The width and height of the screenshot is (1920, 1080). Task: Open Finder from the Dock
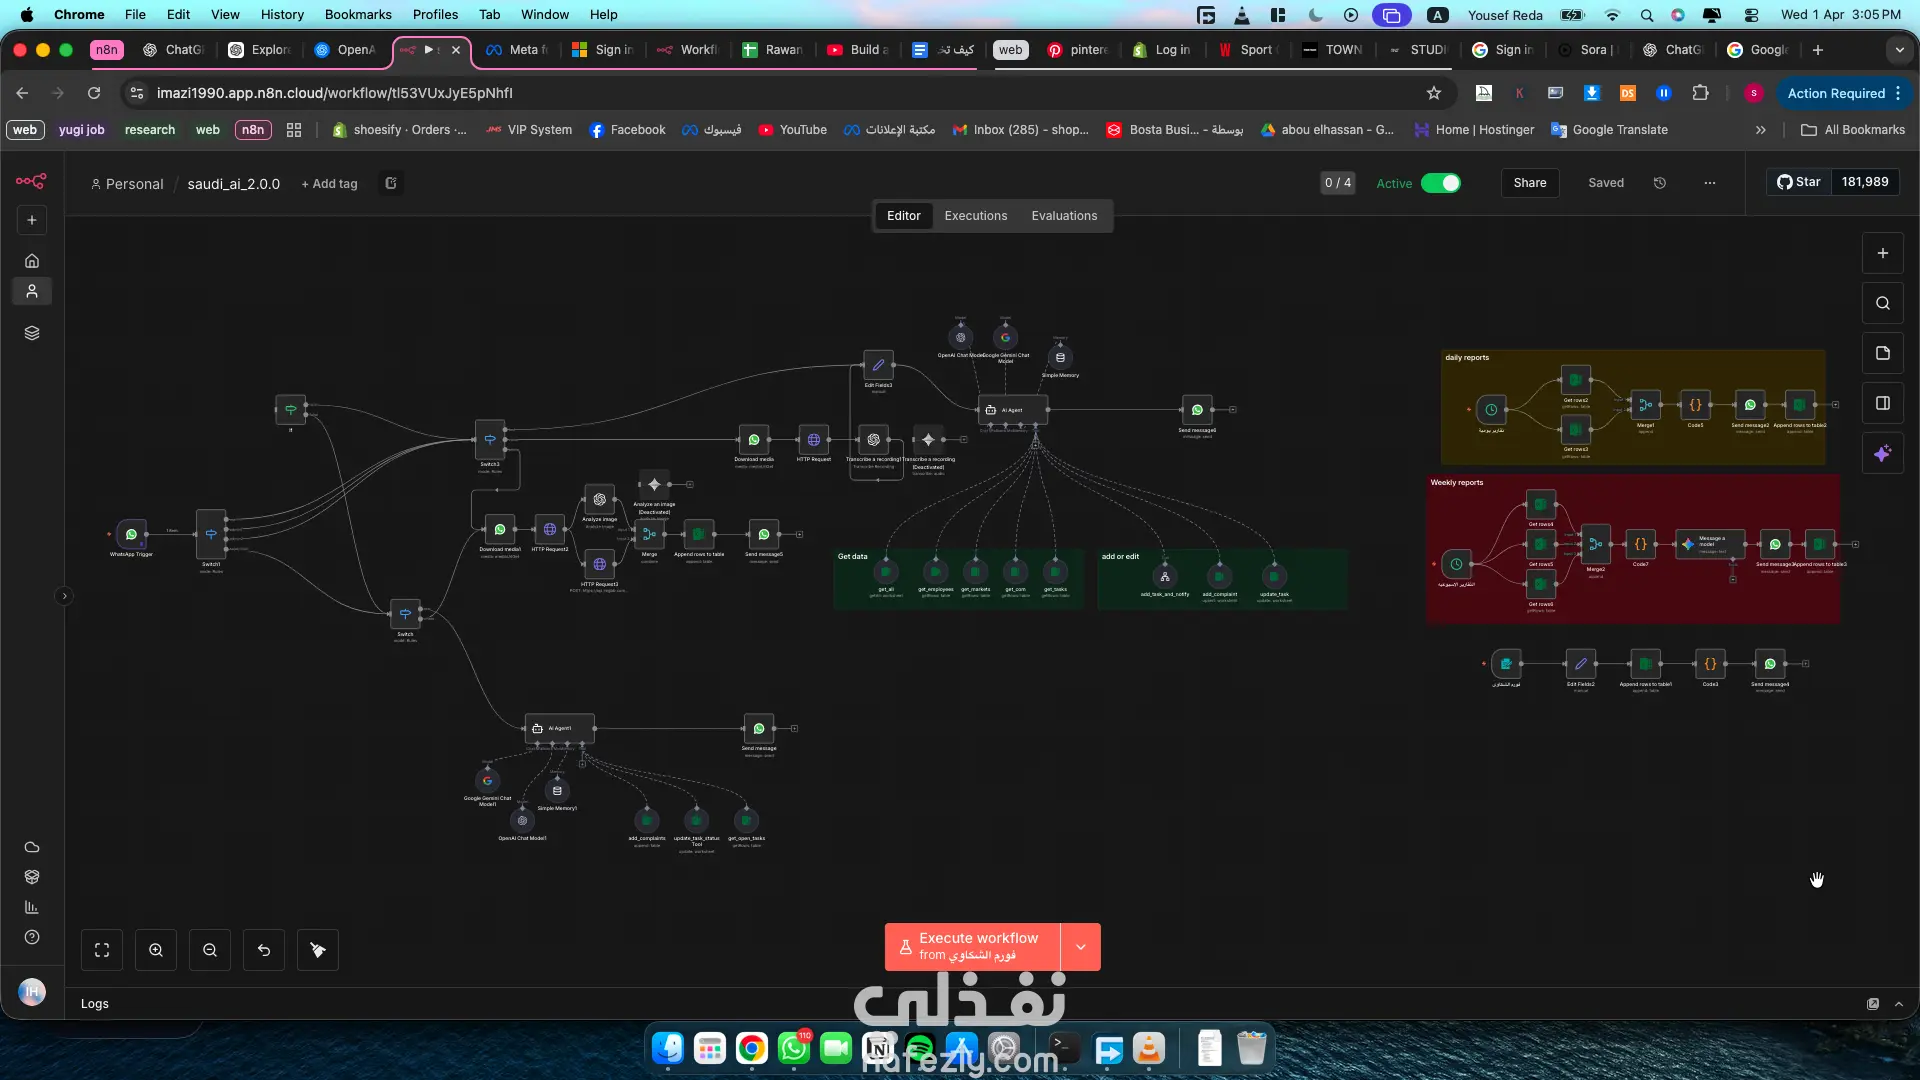click(668, 1048)
